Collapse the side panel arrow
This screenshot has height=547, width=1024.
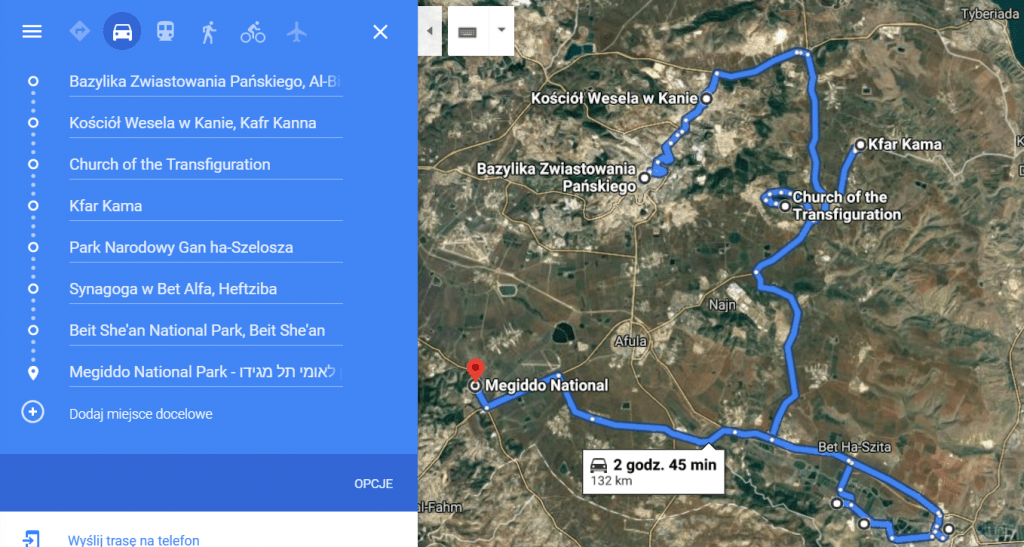coord(430,31)
